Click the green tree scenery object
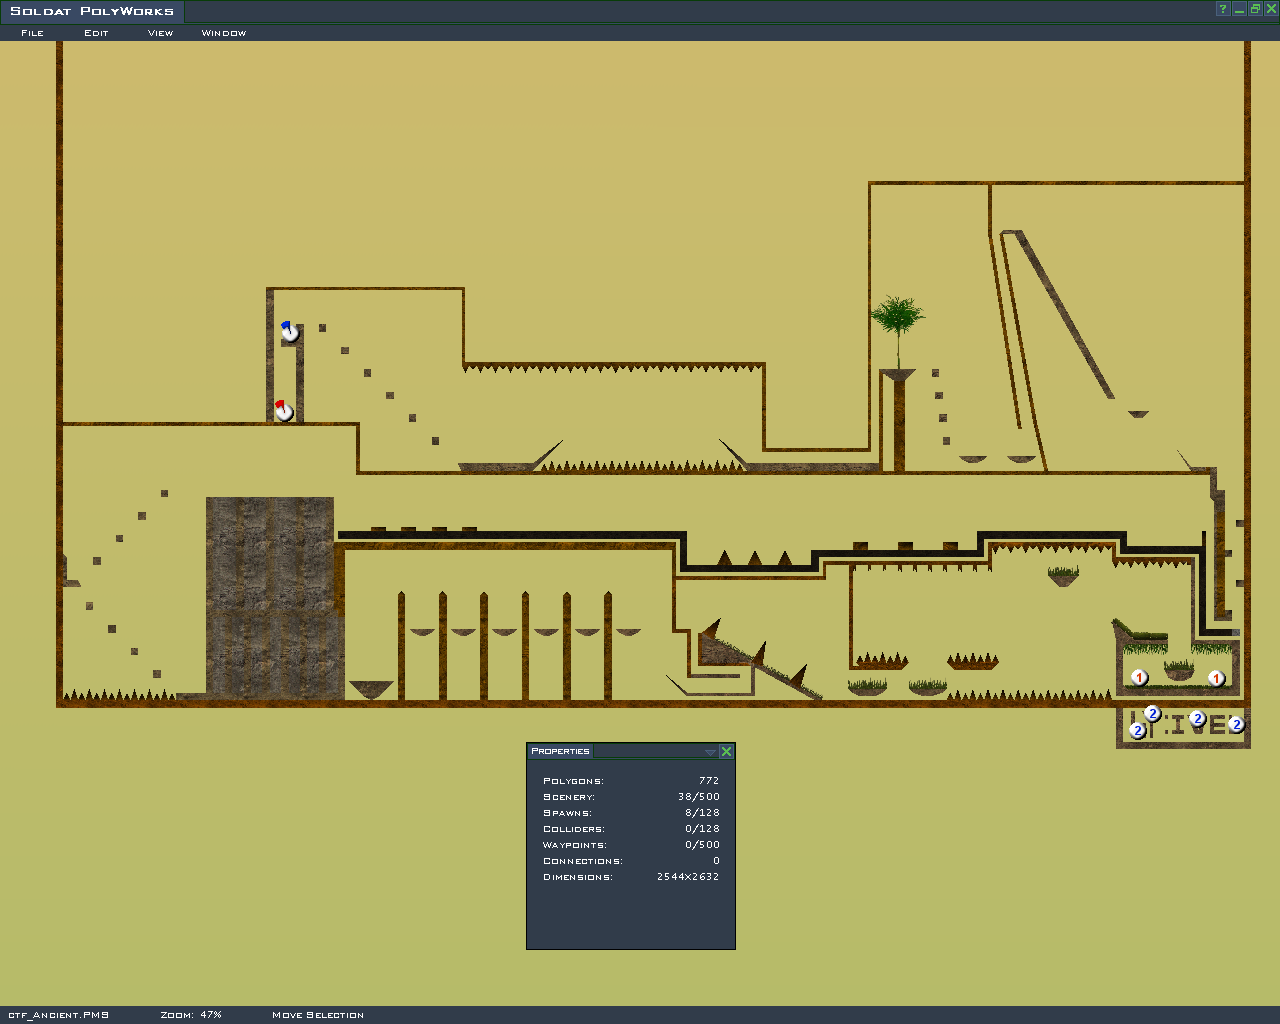 click(x=897, y=320)
